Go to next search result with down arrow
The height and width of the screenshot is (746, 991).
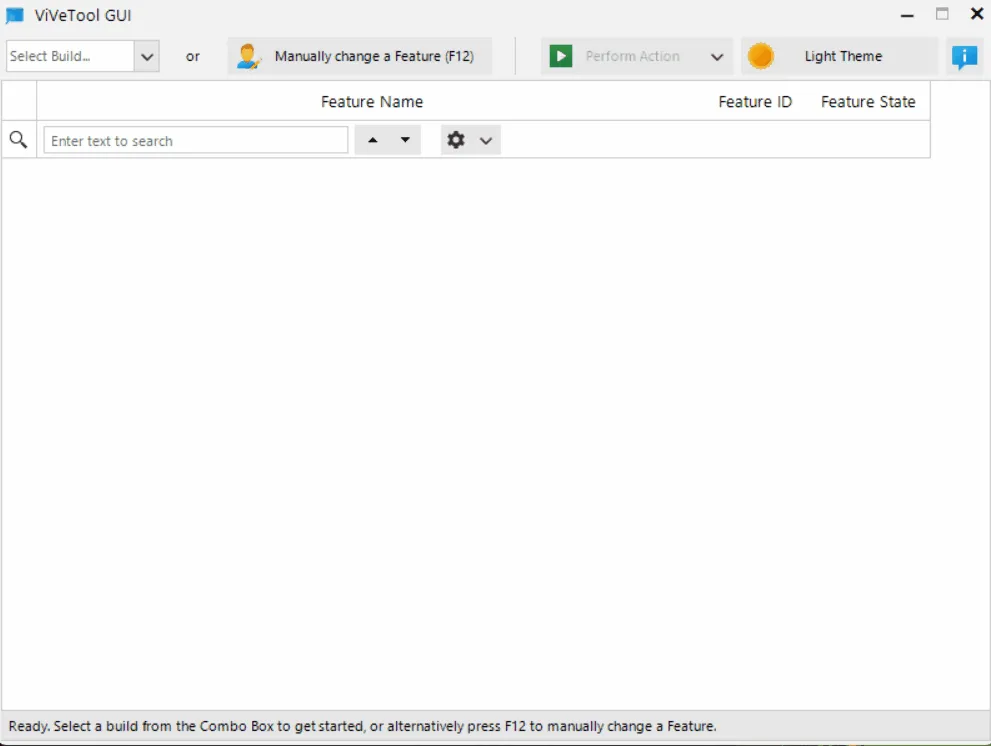tap(405, 140)
